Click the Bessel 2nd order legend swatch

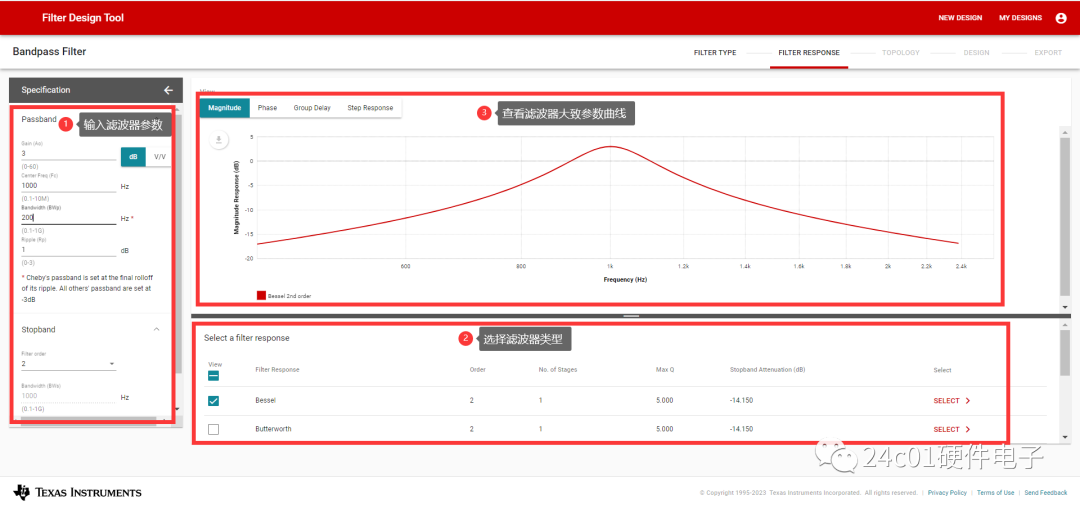261,295
